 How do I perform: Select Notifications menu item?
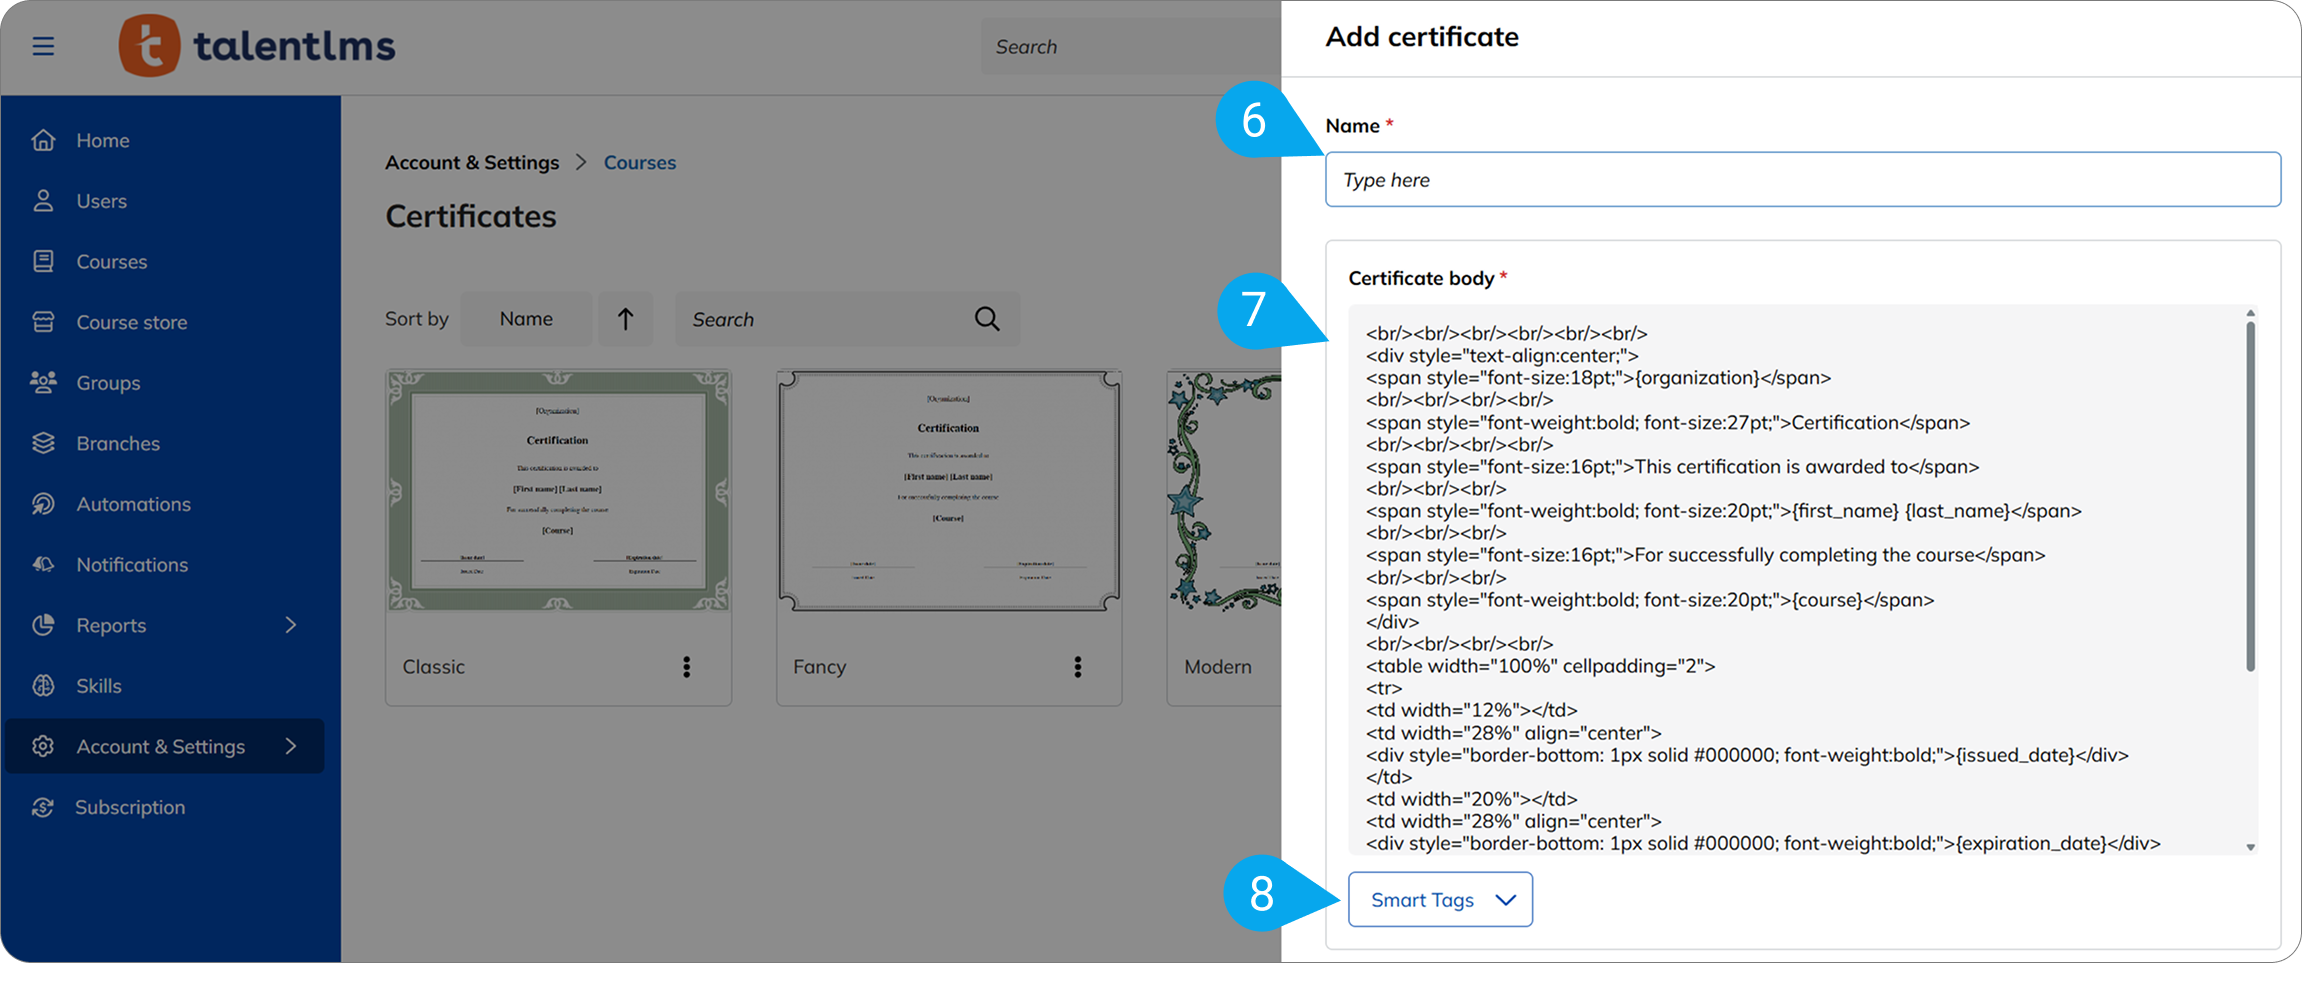[132, 565]
